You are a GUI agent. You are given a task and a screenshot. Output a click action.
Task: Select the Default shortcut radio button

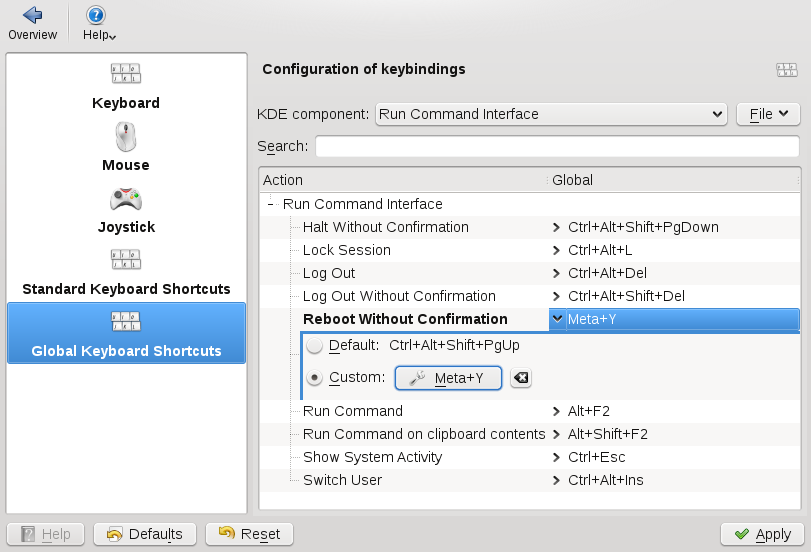click(315, 346)
